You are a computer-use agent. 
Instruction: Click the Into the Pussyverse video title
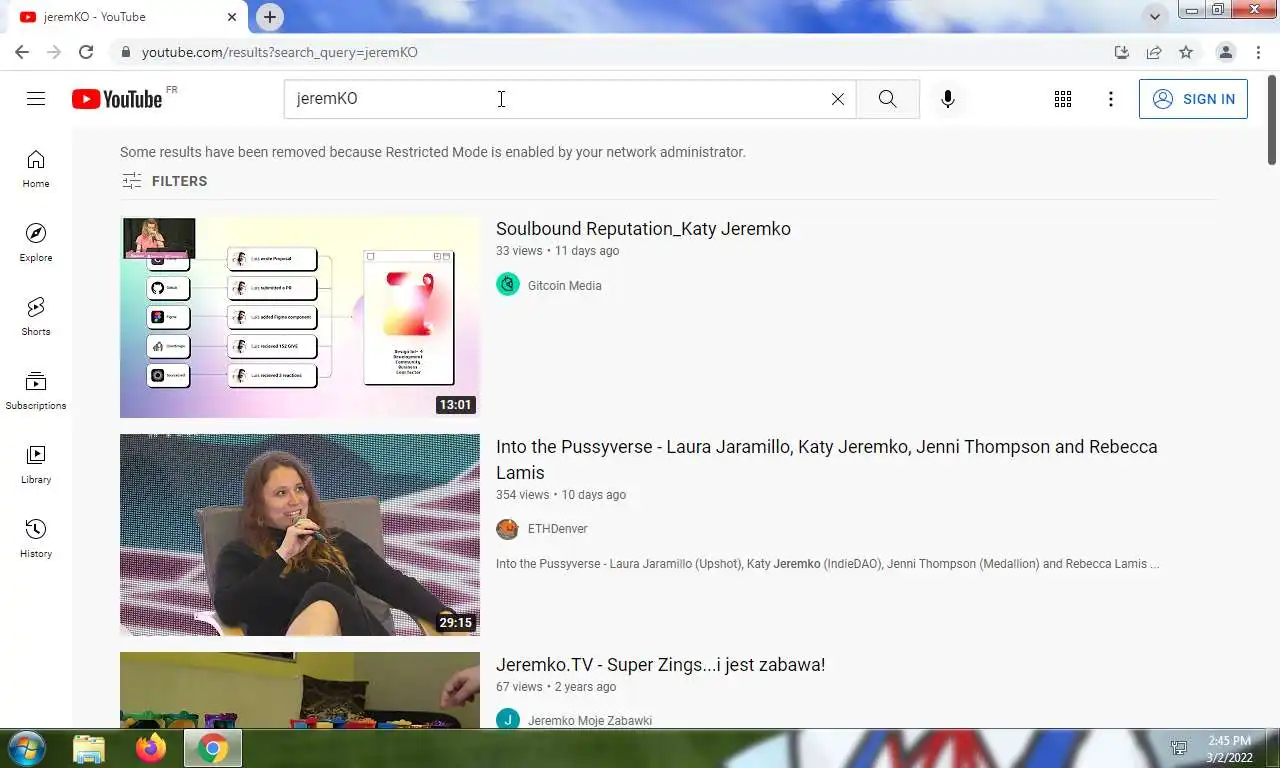point(827,460)
